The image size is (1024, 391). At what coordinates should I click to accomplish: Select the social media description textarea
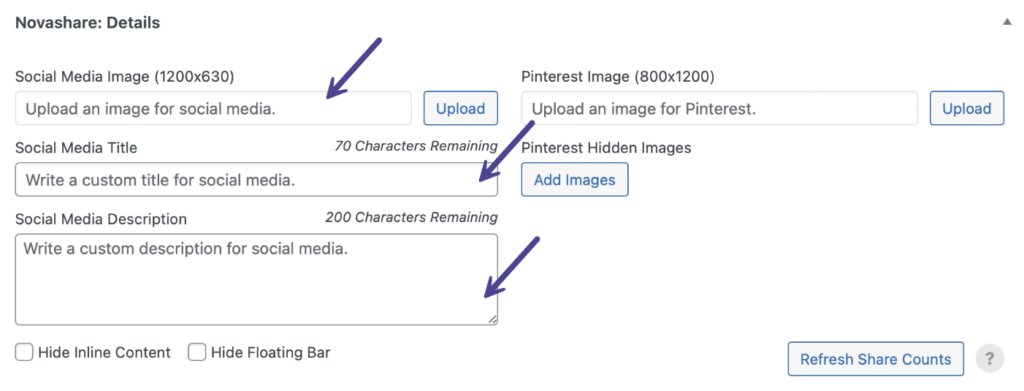coord(256,279)
